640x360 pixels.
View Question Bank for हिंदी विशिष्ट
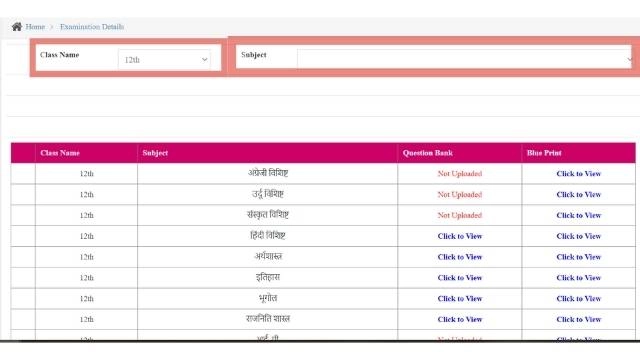click(460, 236)
